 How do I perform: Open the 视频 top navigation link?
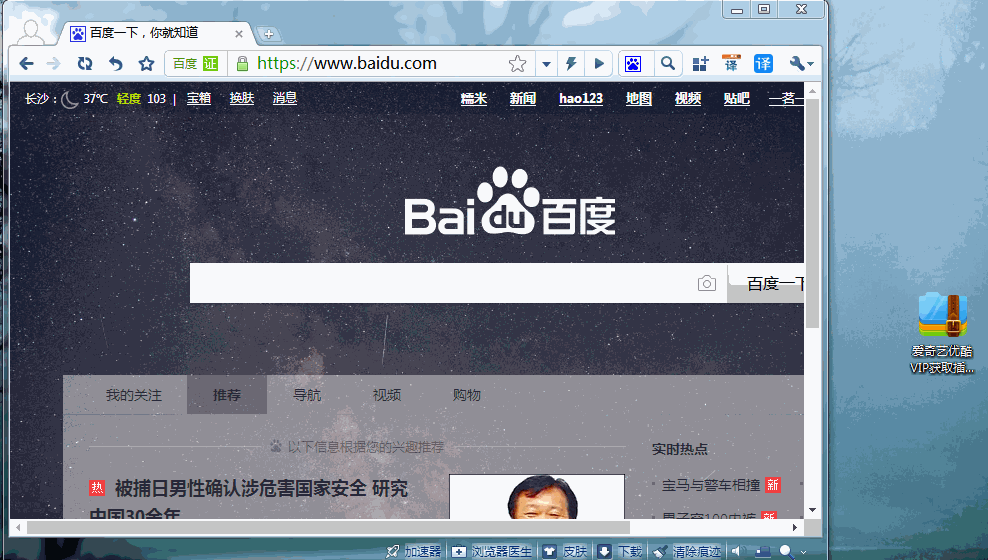click(687, 98)
